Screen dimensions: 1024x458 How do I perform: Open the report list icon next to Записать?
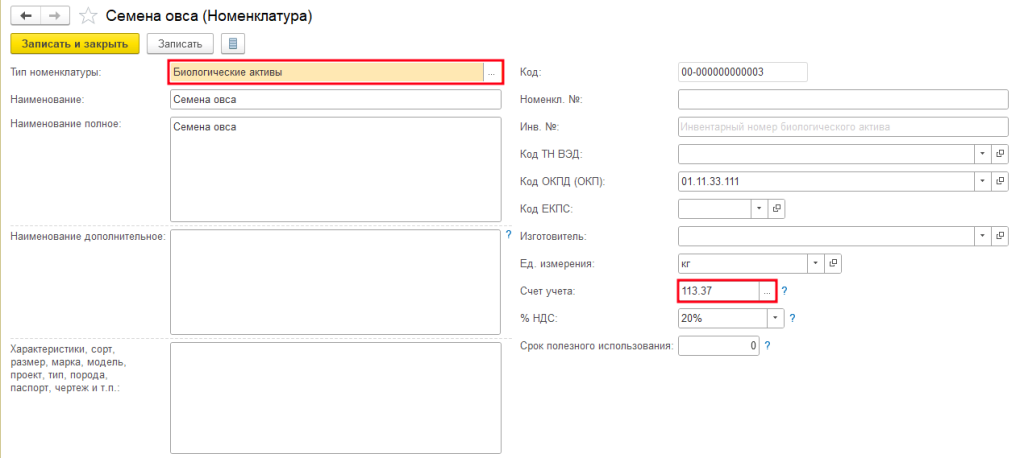tap(233, 44)
